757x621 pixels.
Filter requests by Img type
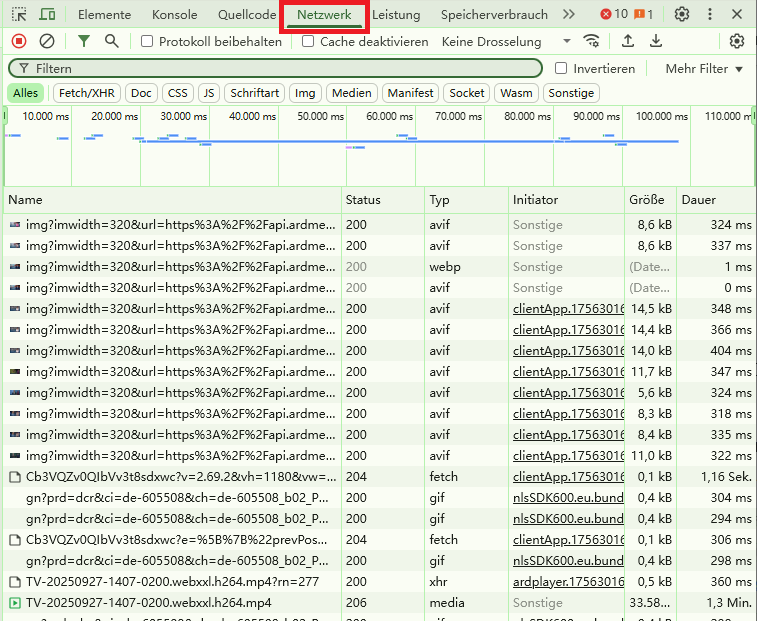[x=305, y=93]
